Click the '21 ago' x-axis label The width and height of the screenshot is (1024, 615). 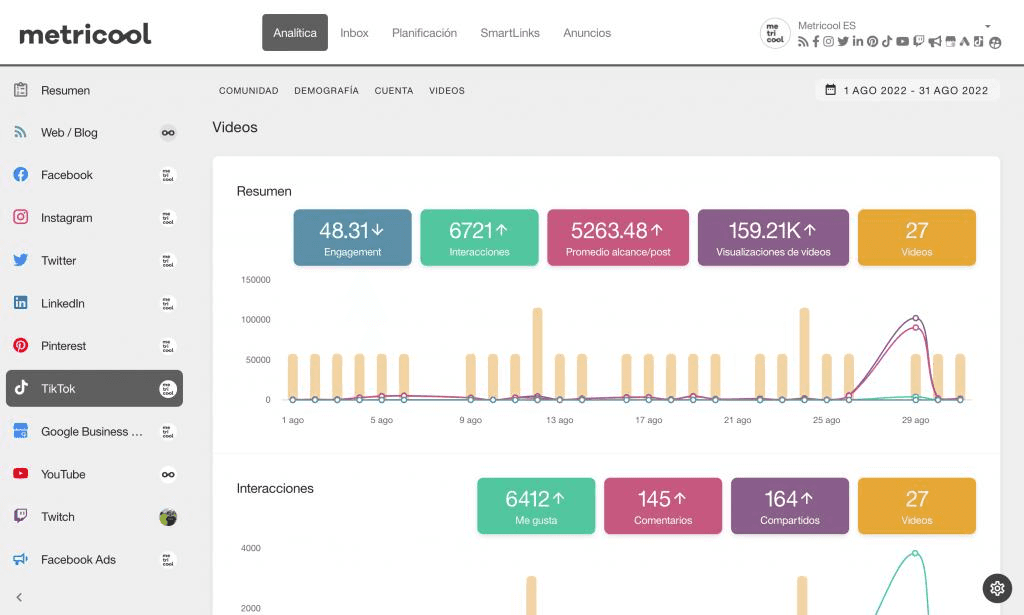[737, 420]
